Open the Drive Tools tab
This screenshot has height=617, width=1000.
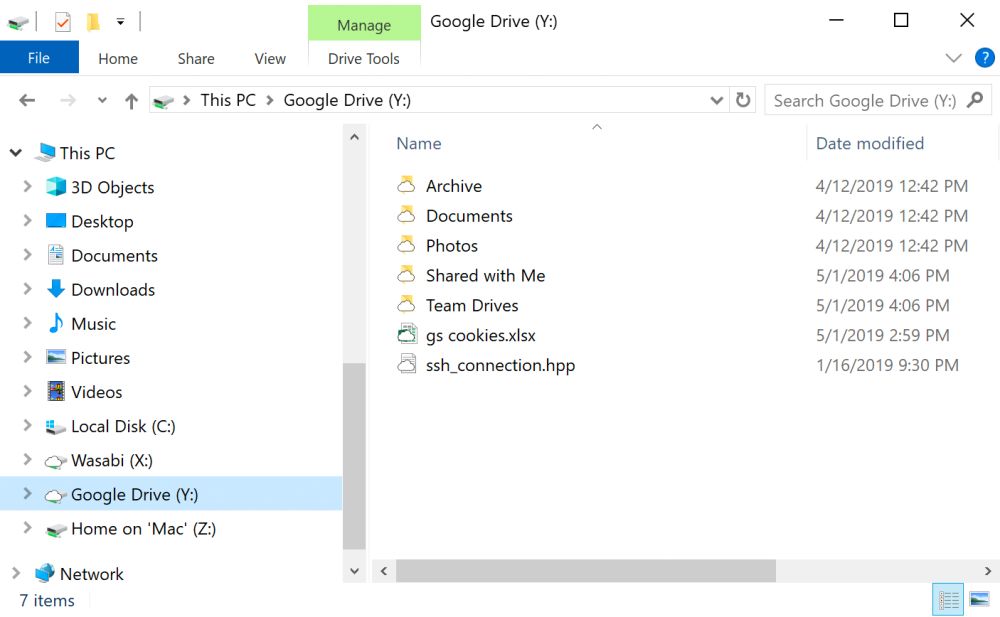coord(364,59)
